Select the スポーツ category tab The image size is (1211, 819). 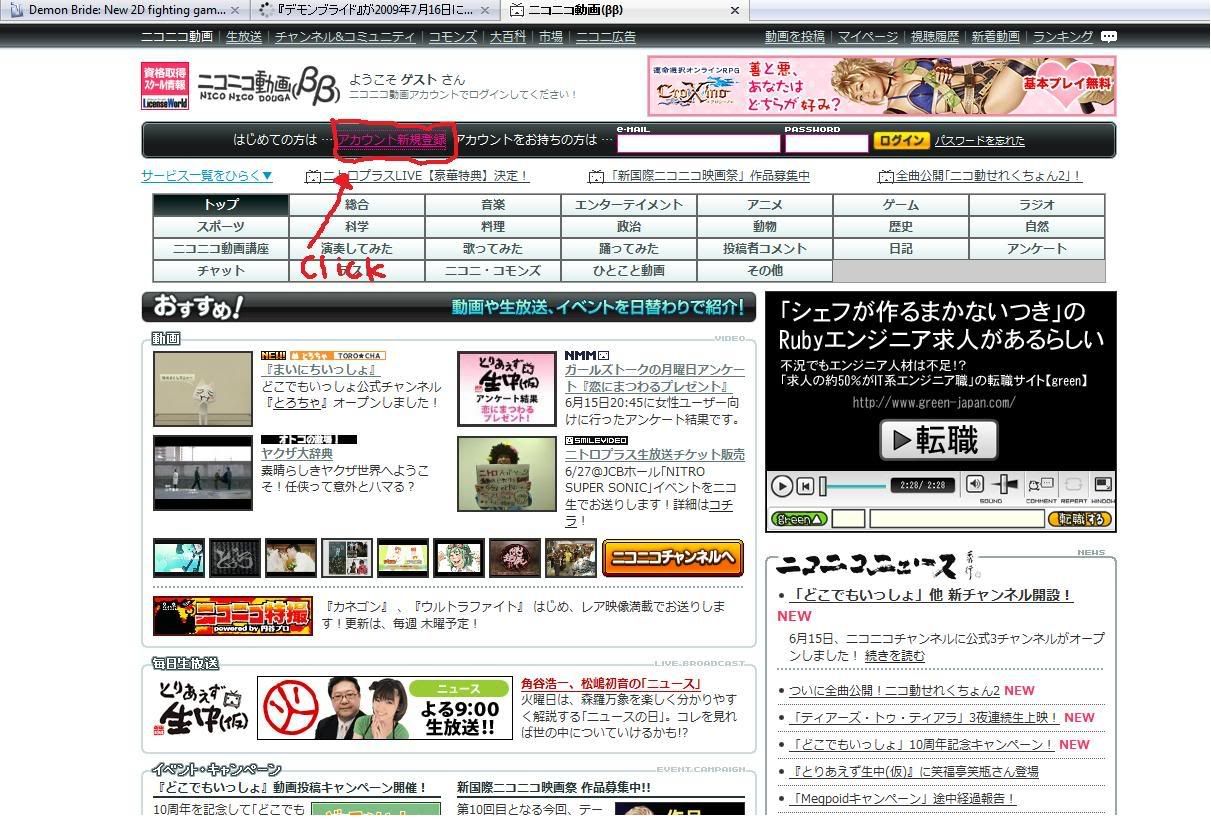[x=221, y=227]
